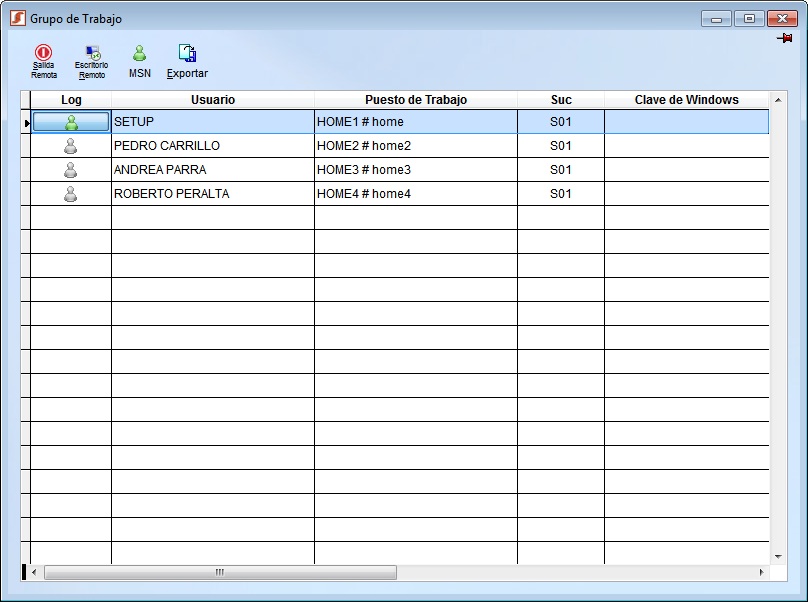Click the right arrow of horizontal scrollbar

761,573
